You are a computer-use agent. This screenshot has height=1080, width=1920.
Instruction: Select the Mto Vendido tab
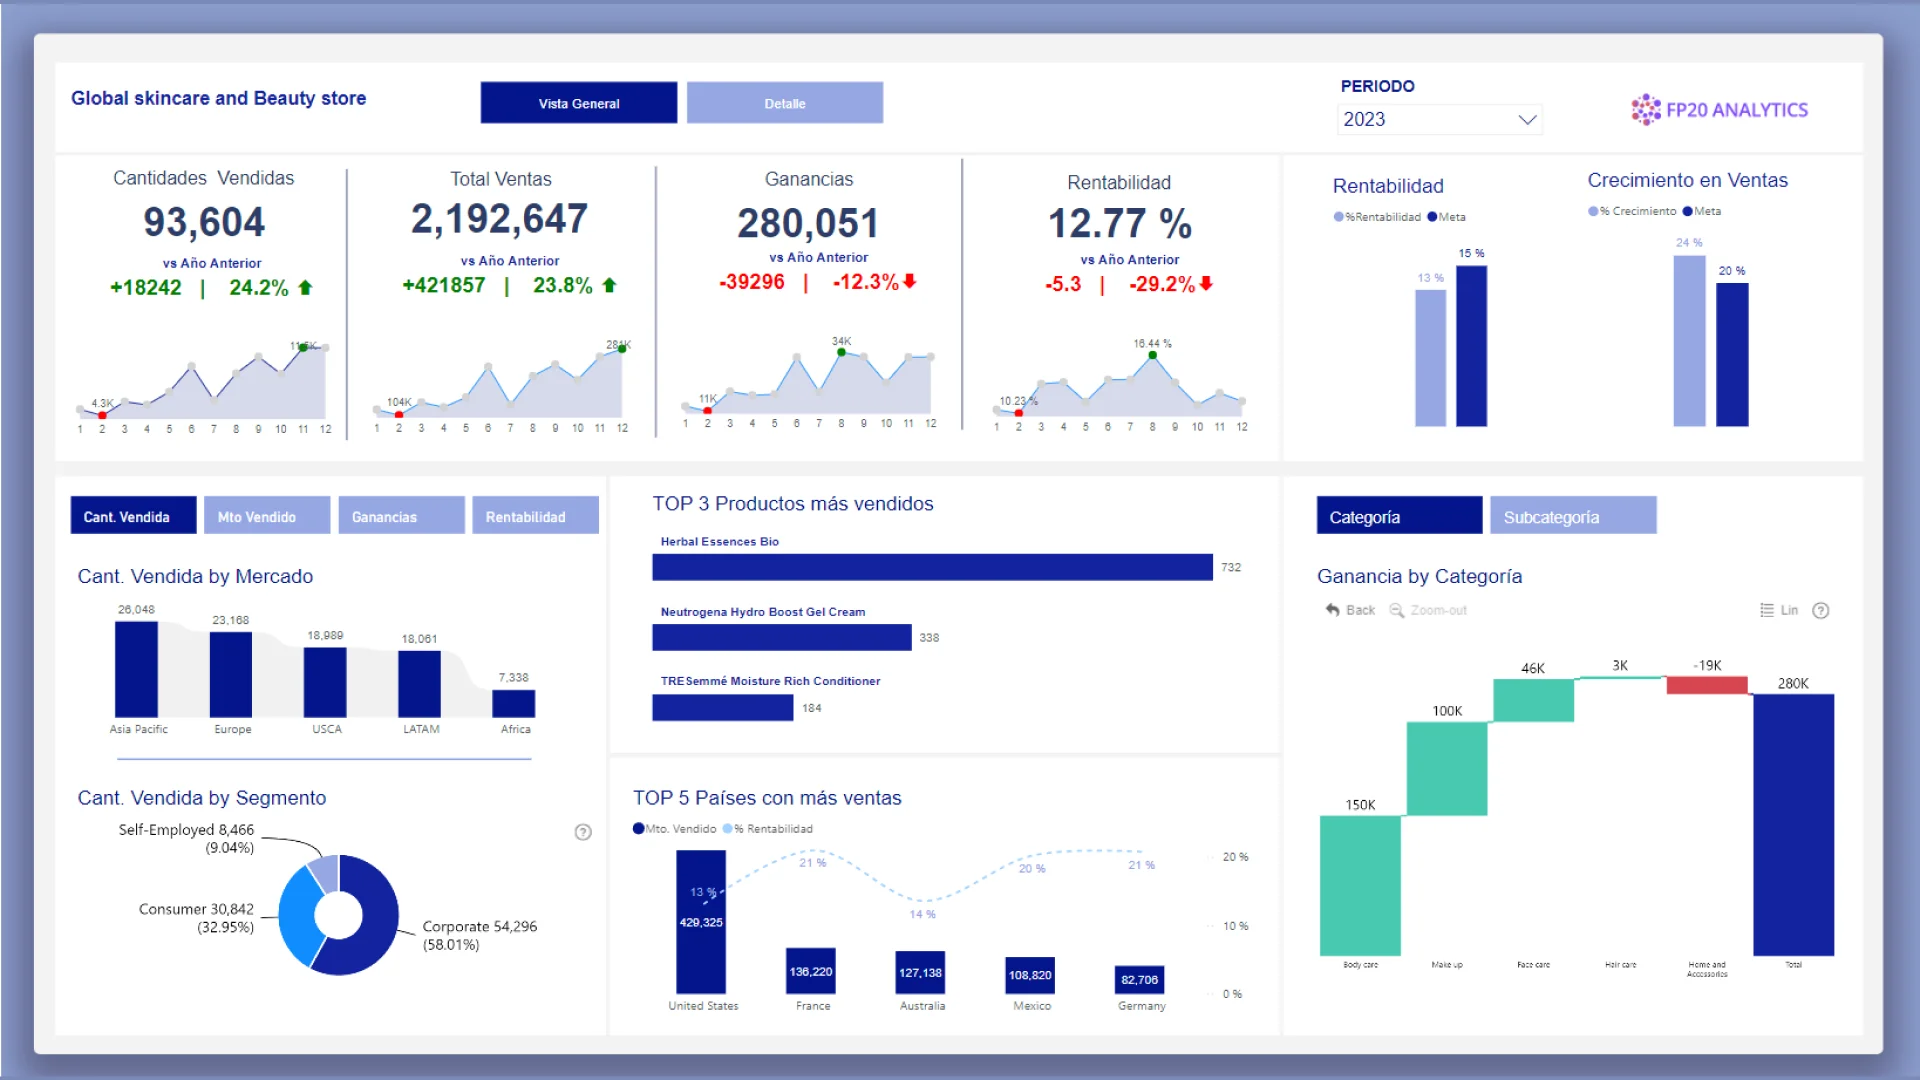(x=267, y=516)
